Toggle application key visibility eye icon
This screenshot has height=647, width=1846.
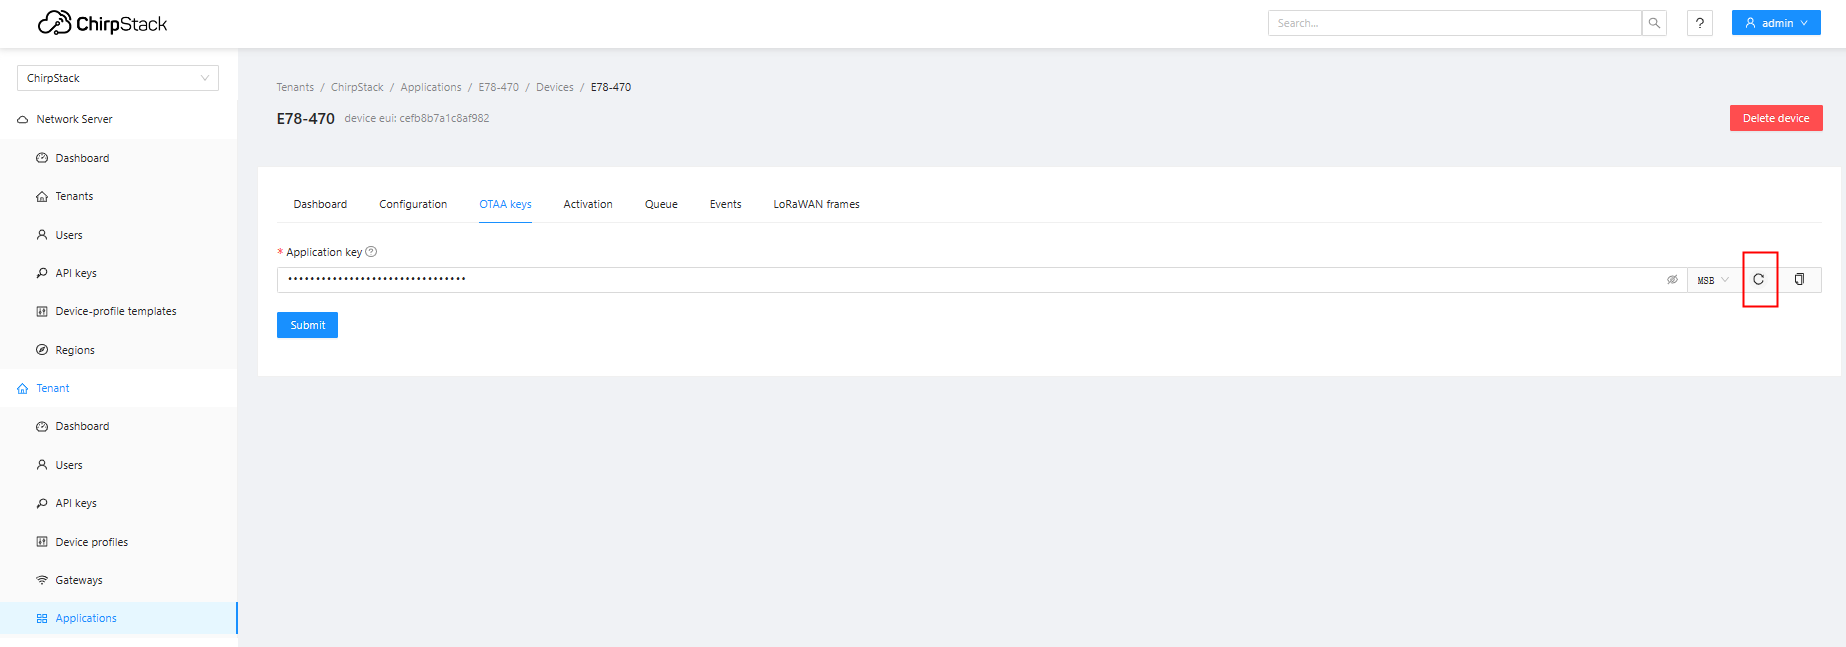pyautogui.click(x=1672, y=280)
